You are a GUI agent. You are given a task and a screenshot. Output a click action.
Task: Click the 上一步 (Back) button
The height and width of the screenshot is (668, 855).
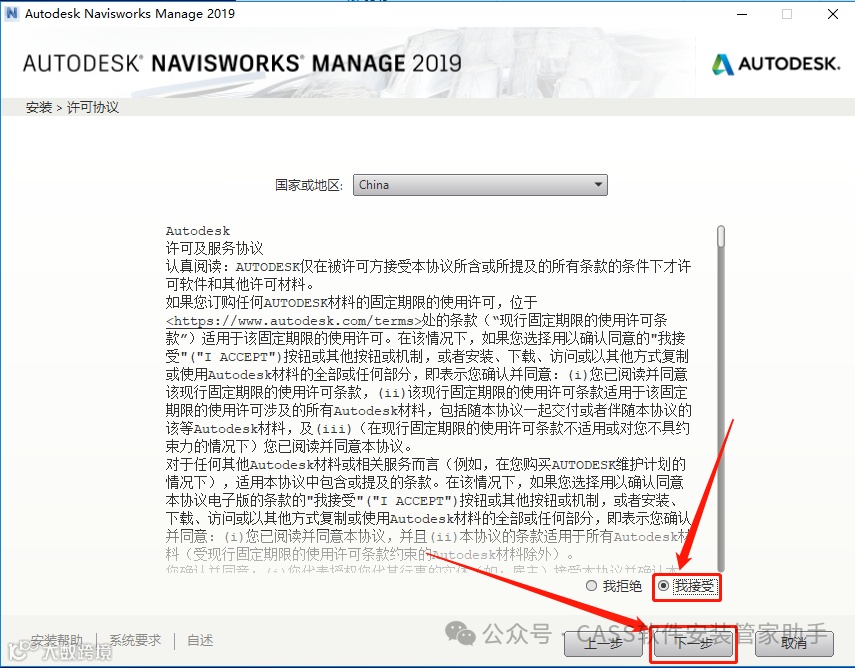[x=604, y=643]
